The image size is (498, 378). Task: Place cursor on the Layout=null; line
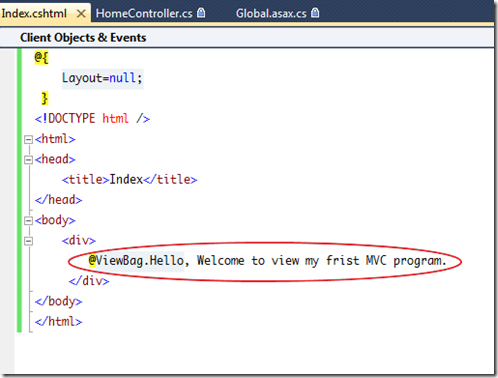(102, 78)
